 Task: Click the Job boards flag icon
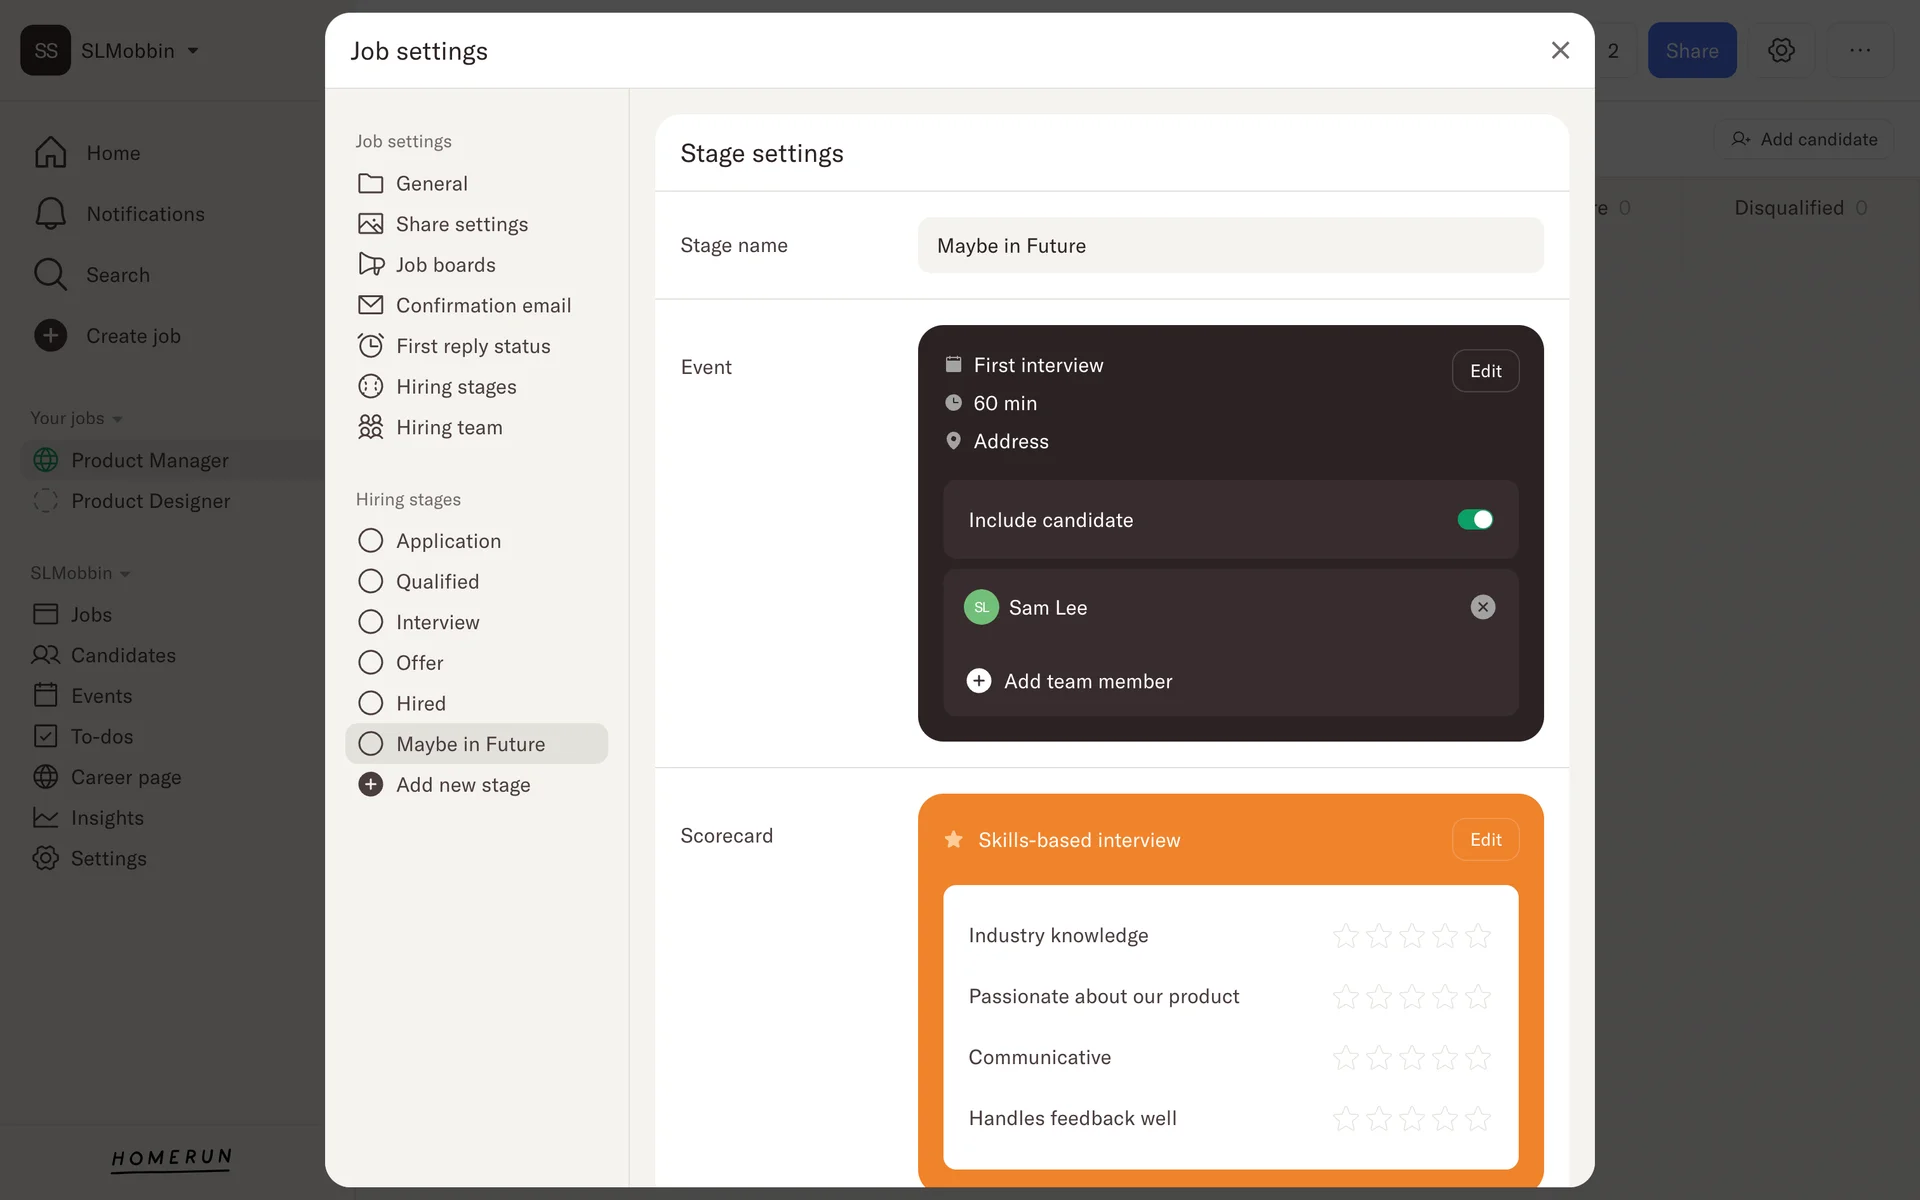370,264
